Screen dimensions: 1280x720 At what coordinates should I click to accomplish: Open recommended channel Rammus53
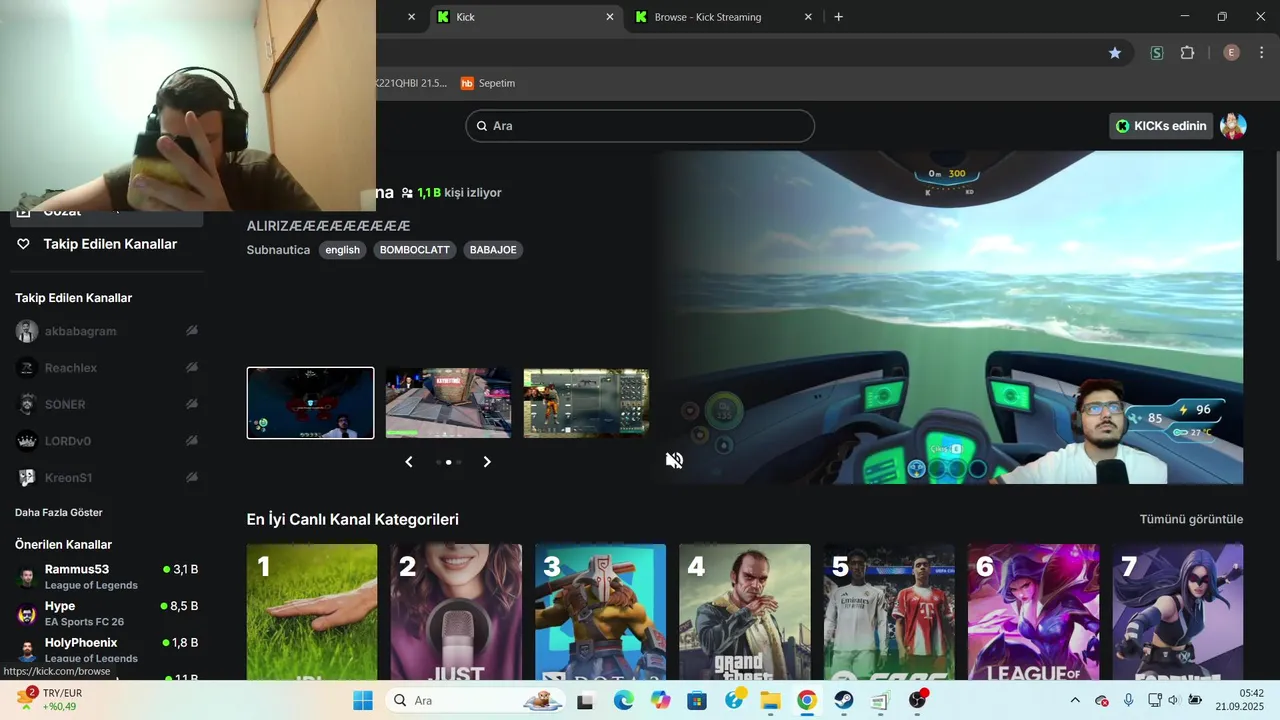pos(106,577)
